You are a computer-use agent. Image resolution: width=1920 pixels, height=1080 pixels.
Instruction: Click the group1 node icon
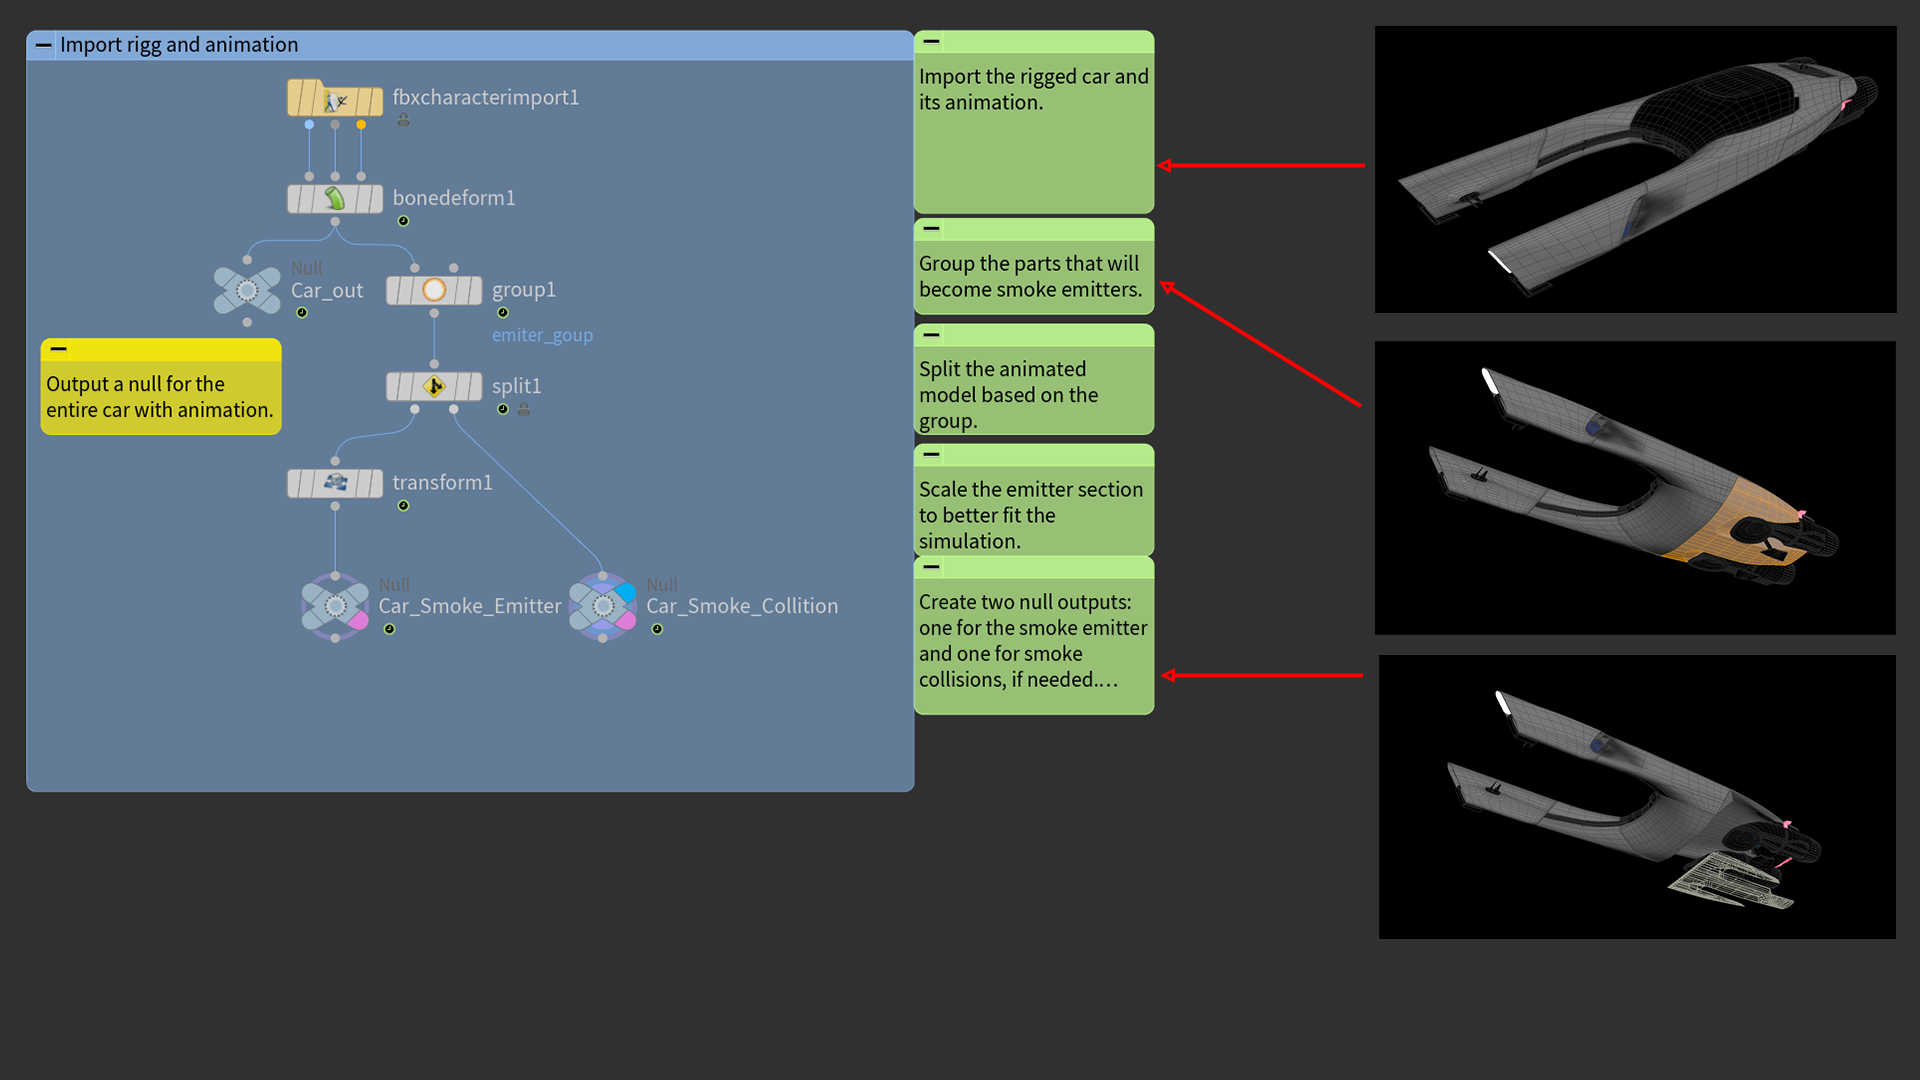click(x=434, y=290)
